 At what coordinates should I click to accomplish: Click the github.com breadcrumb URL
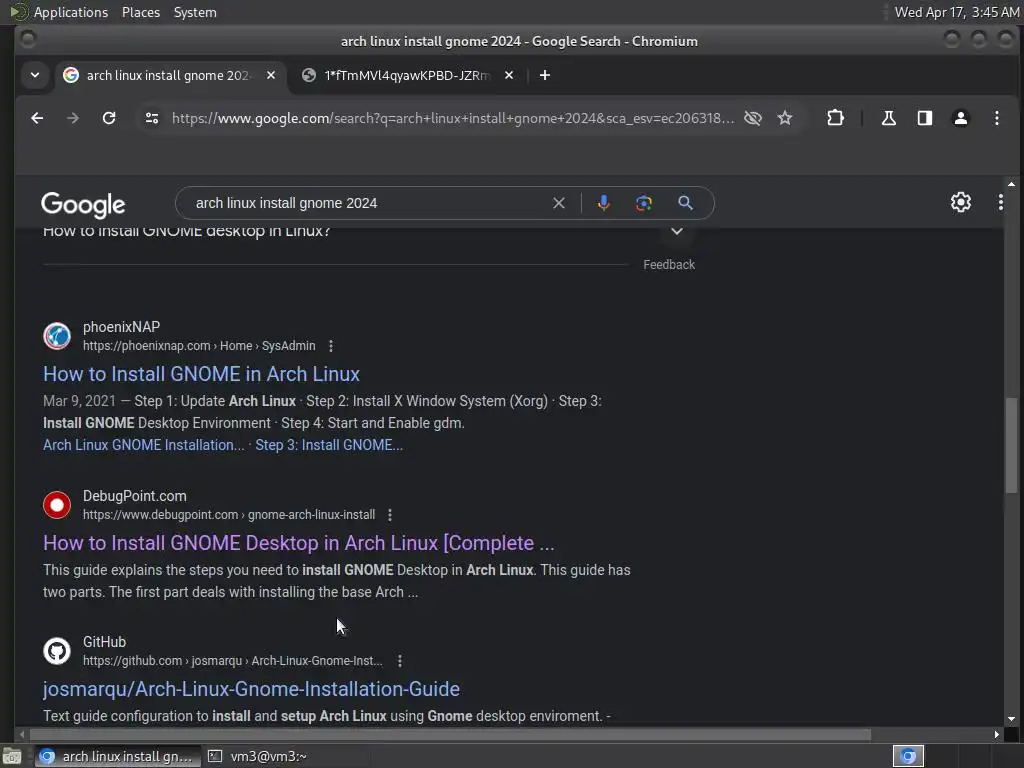(x=232, y=661)
